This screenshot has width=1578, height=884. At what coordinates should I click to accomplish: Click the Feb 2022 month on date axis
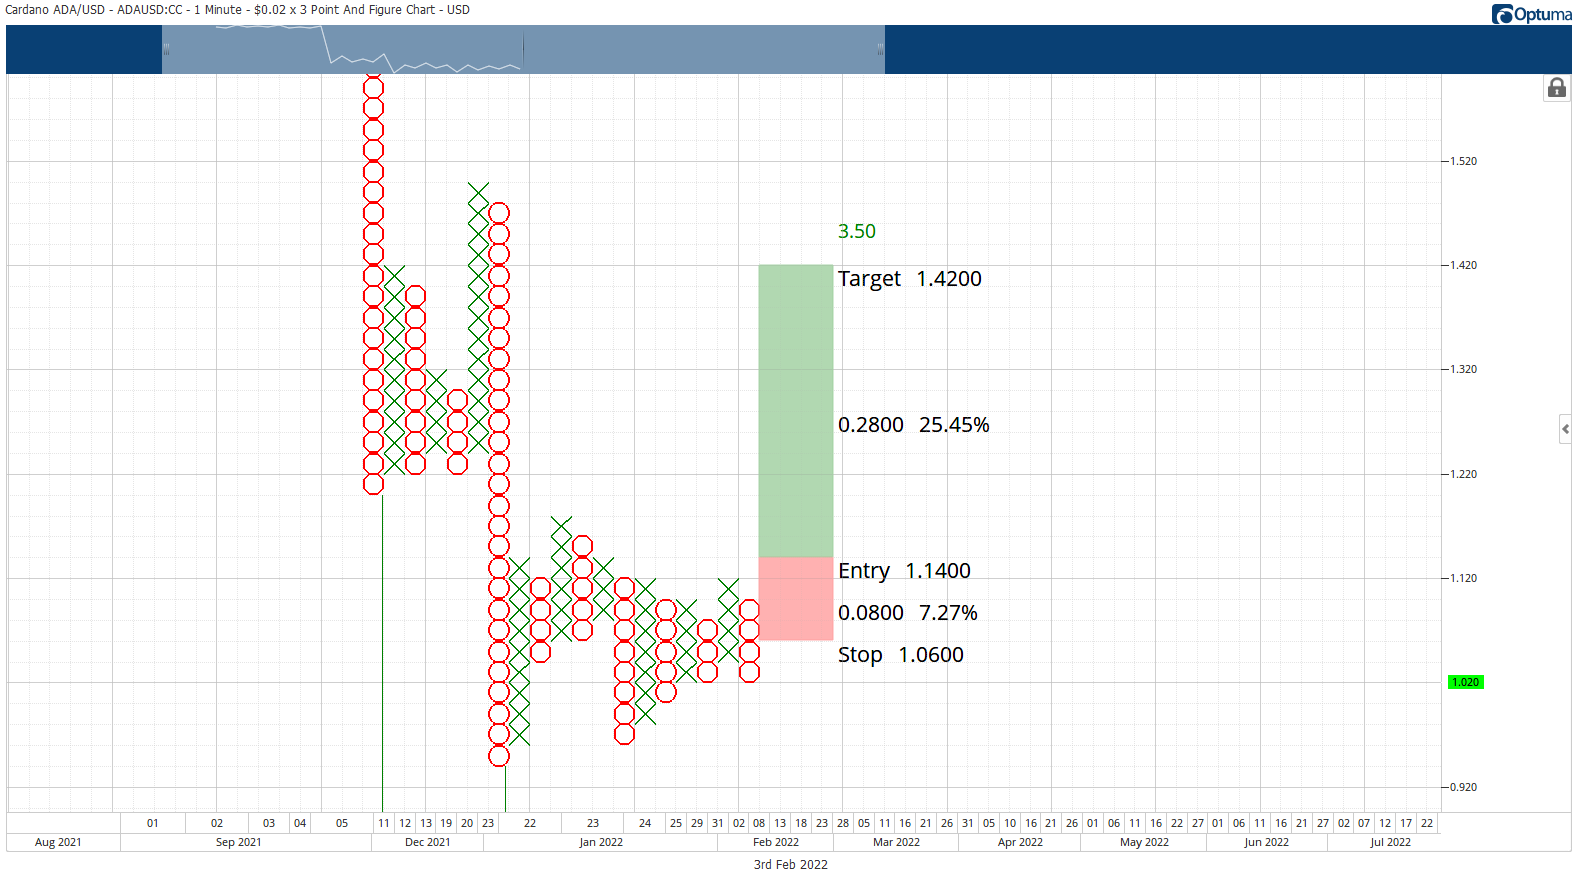tap(776, 842)
